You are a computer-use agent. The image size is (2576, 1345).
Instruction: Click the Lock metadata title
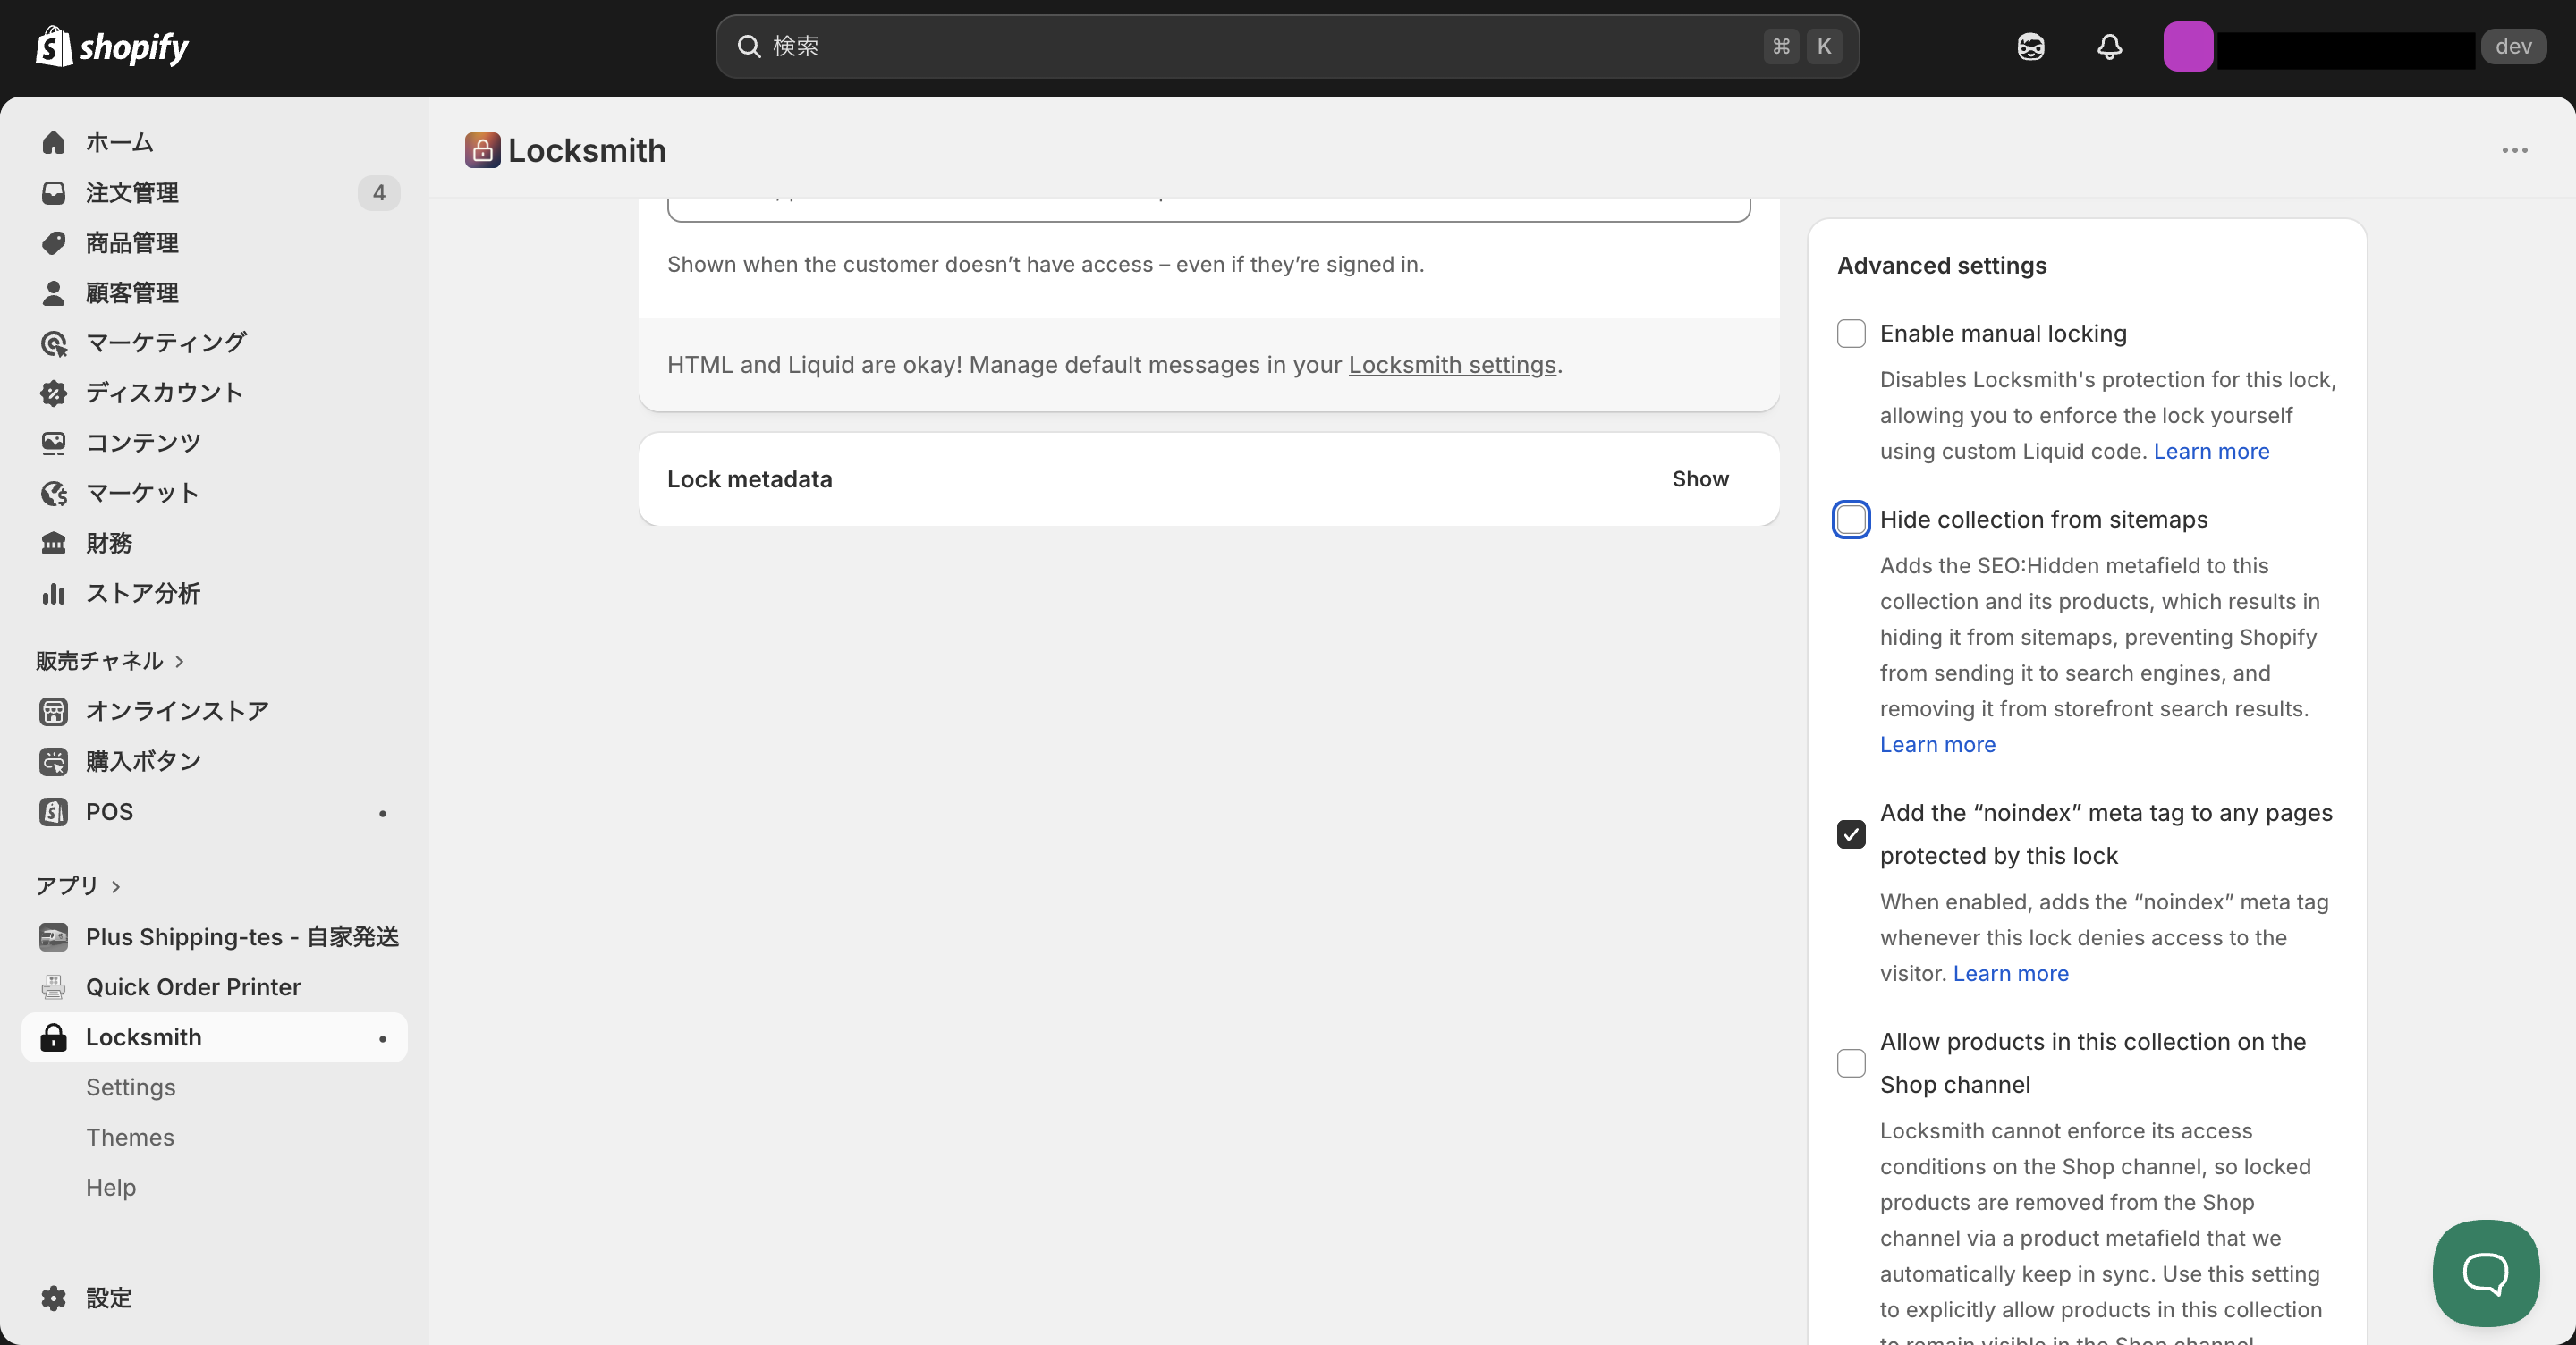(x=749, y=479)
